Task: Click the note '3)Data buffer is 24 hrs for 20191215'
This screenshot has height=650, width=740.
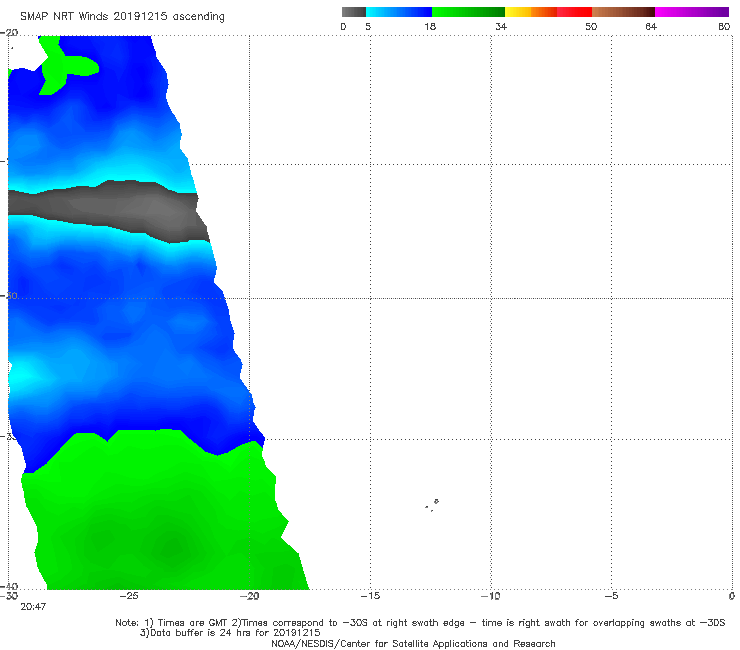Action: (x=230, y=633)
